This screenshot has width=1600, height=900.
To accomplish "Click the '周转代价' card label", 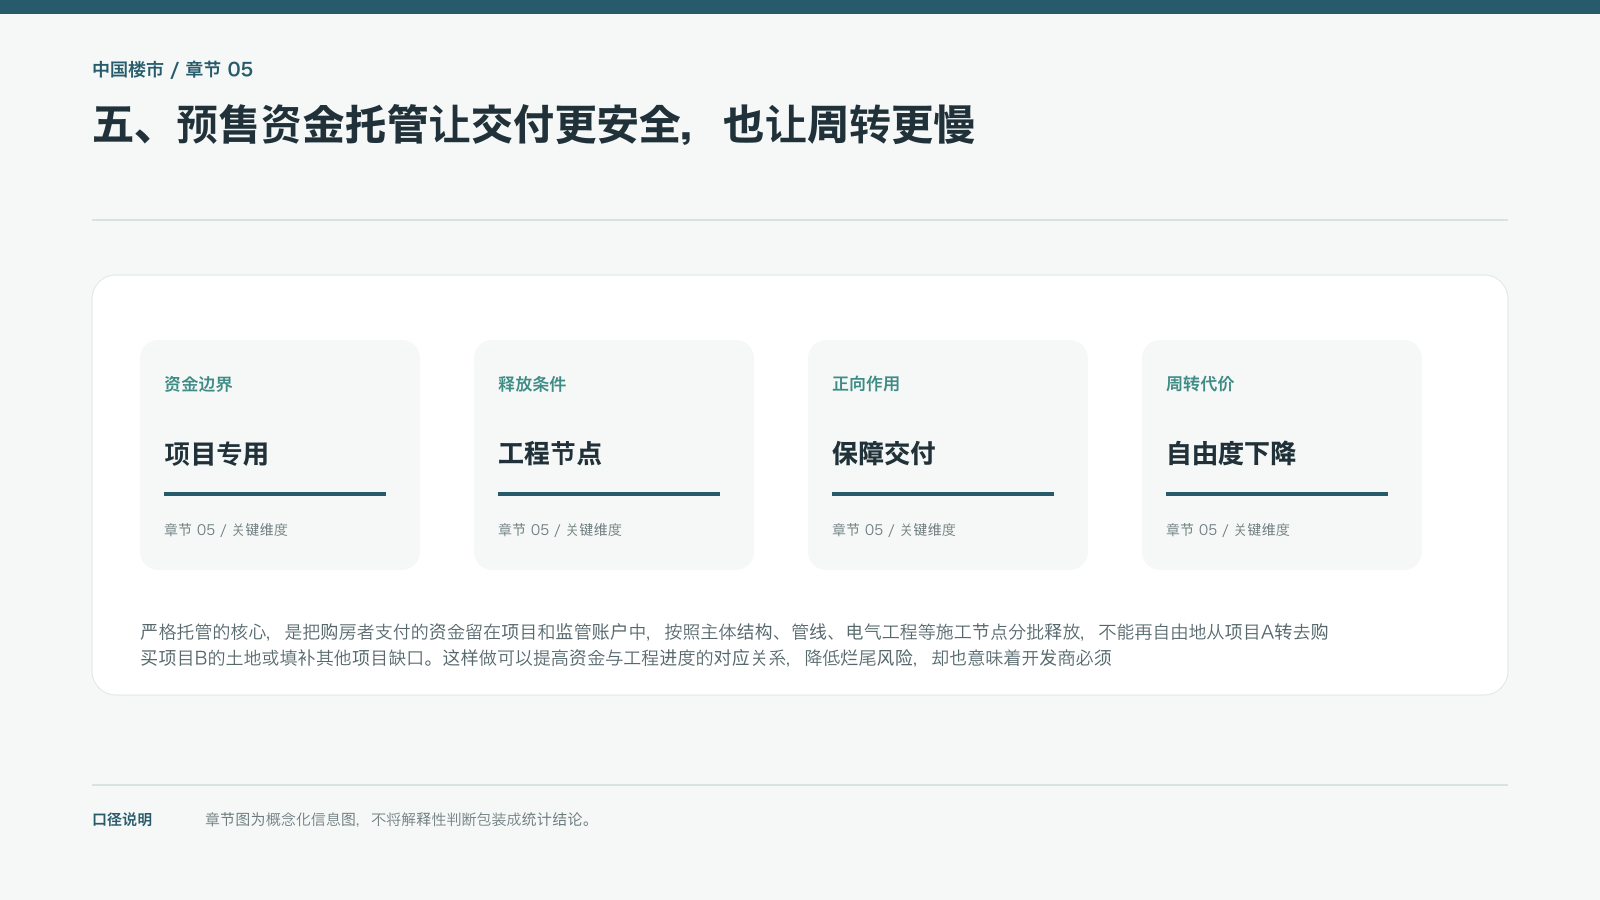I will pyautogui.click(x=1200, y=384).
